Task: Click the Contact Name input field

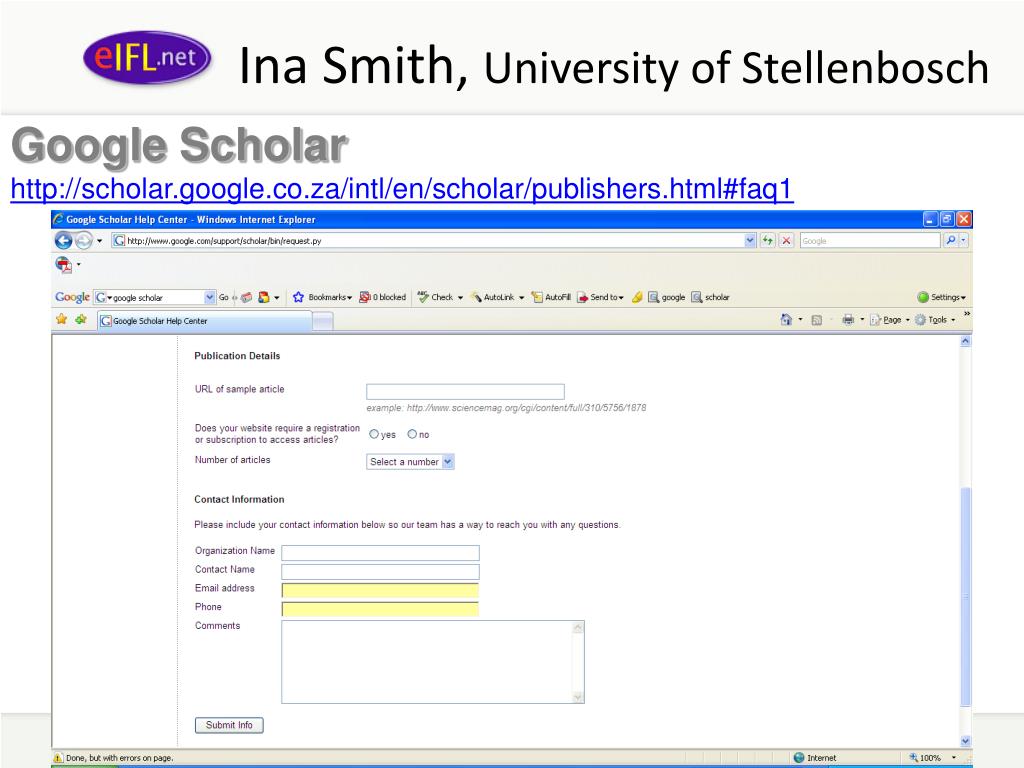Action: [380, 571]
